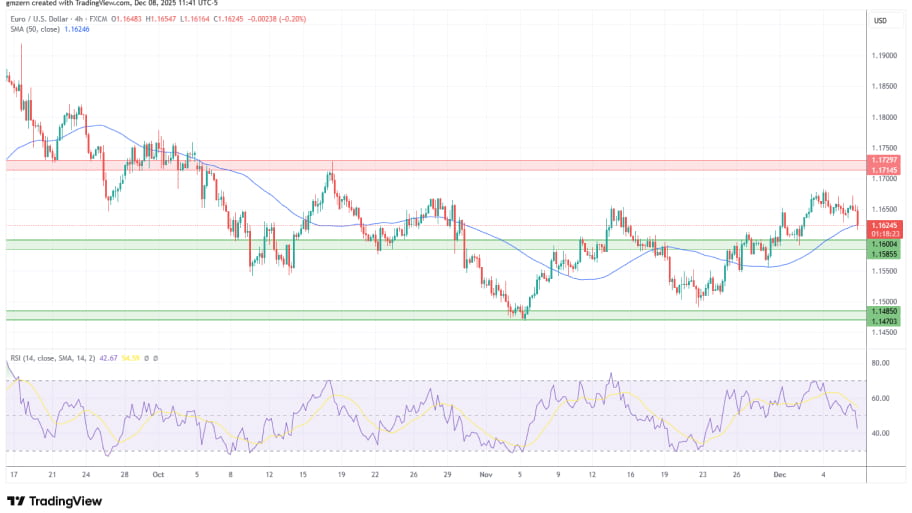Click the RSI (14, close, SMA, 14, 2) legend
912x513 pixels.
coord(52,358)
